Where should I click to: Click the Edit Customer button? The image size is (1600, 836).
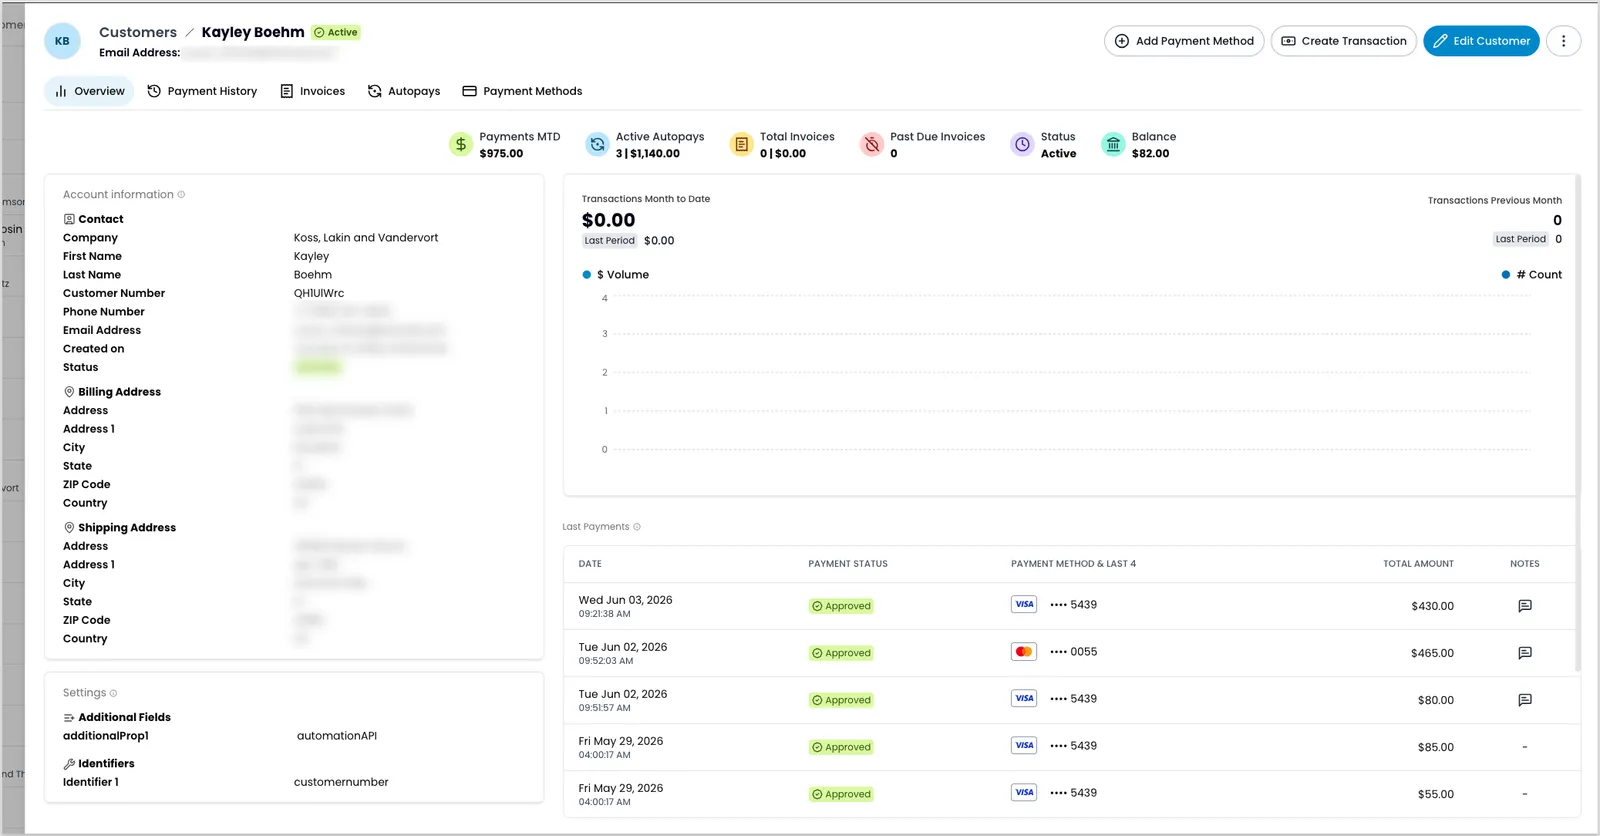[x=1481, y=41]
